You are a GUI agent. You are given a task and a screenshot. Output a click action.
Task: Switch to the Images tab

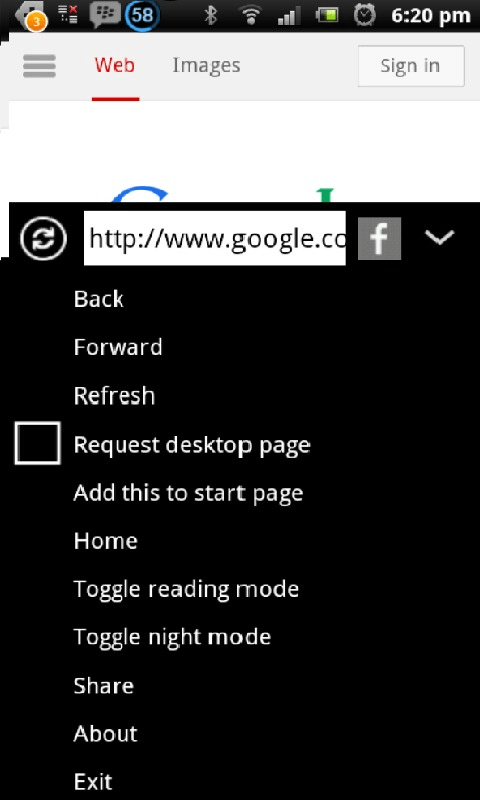[x=206, y=65]
